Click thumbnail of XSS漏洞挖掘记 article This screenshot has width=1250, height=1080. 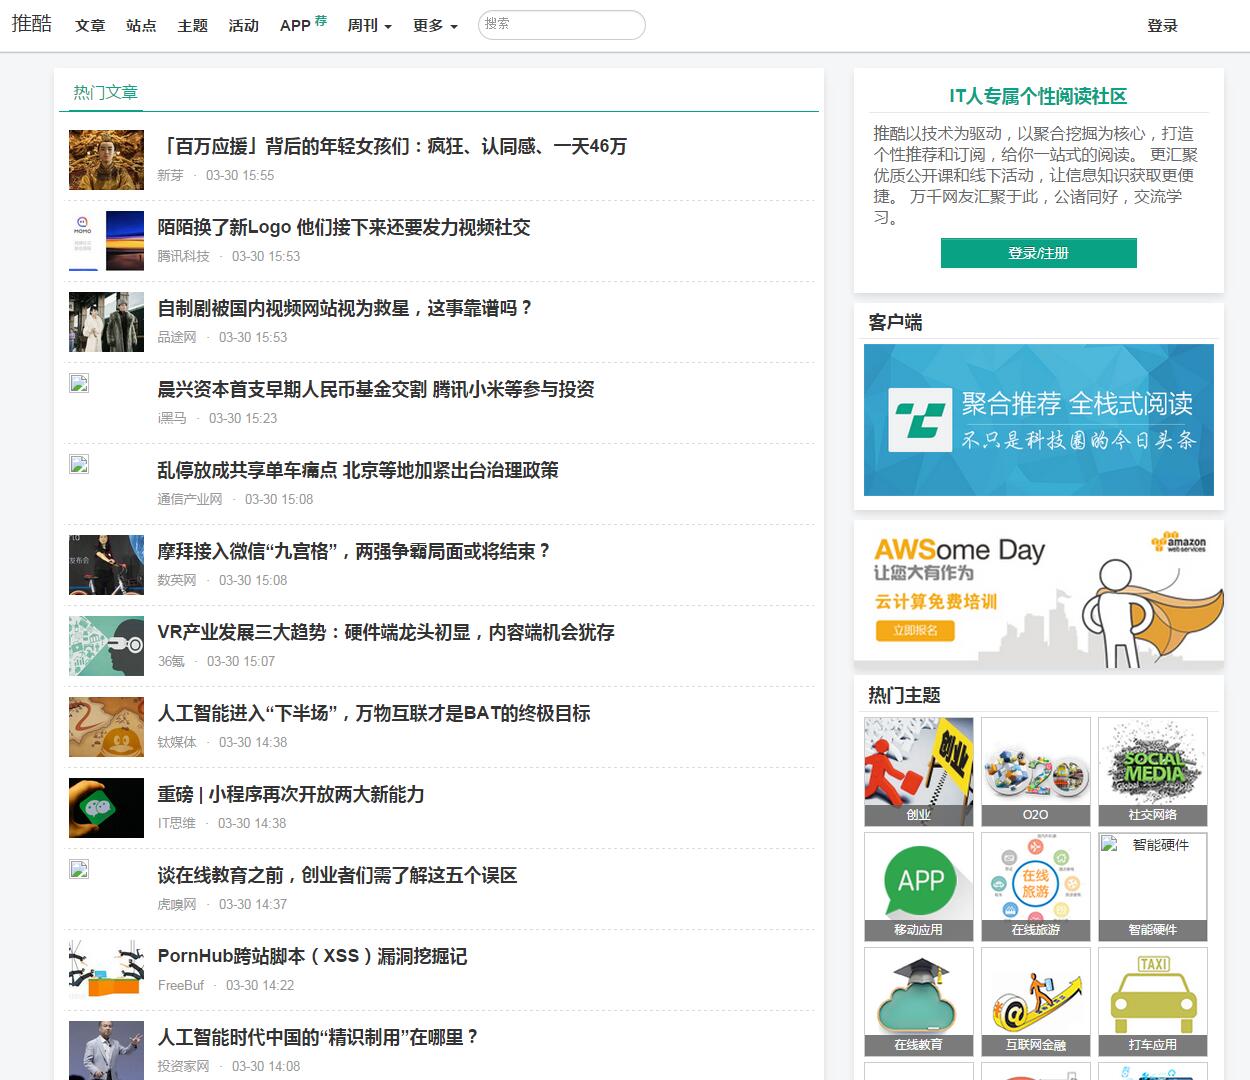(x=106, y=970)
